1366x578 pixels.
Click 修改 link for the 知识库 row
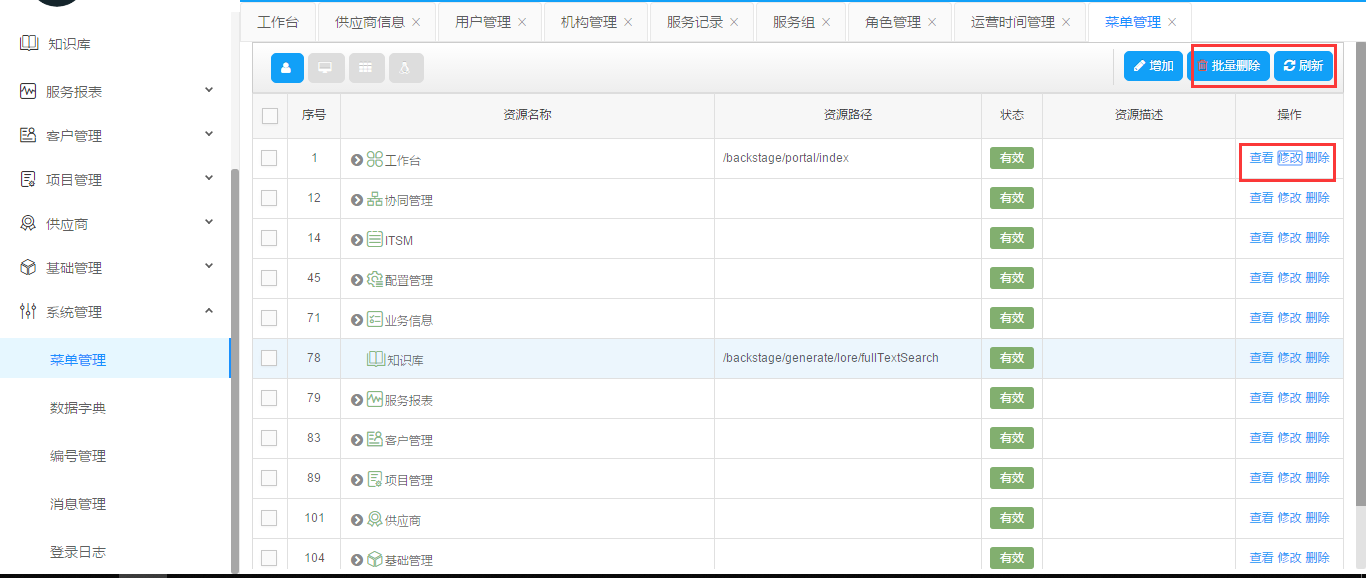pos(1289,358)
